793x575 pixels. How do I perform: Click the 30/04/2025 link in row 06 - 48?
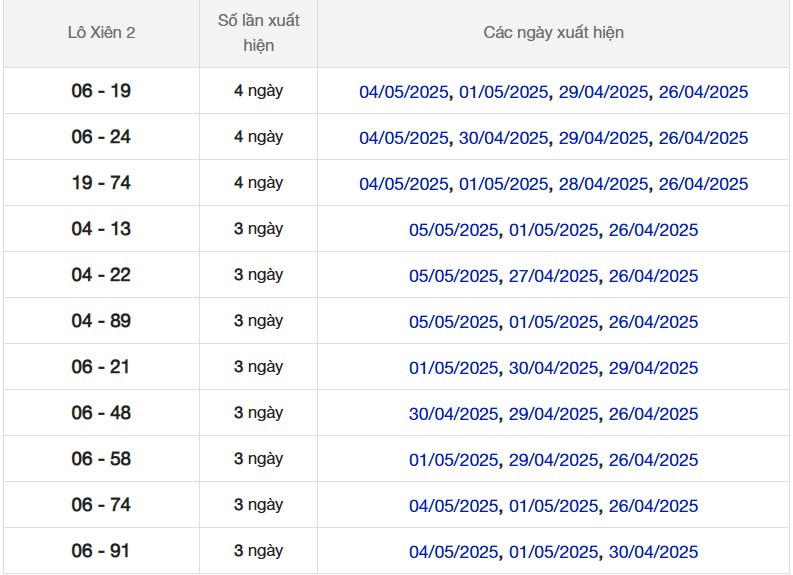(453, 414)
